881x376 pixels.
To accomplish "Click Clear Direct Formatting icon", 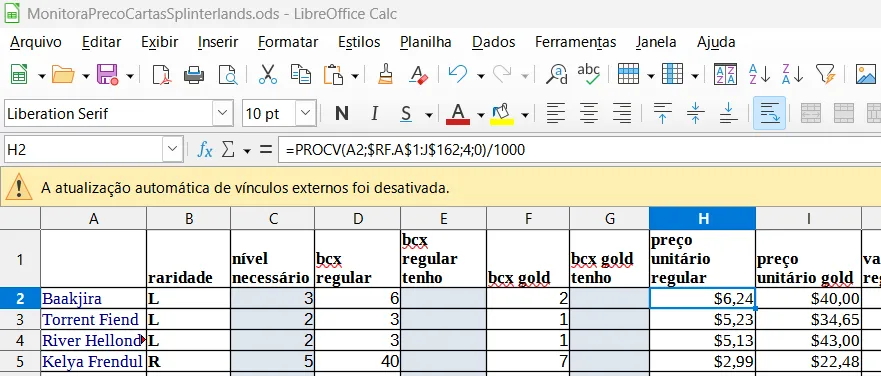I will [x=419, y=74].
